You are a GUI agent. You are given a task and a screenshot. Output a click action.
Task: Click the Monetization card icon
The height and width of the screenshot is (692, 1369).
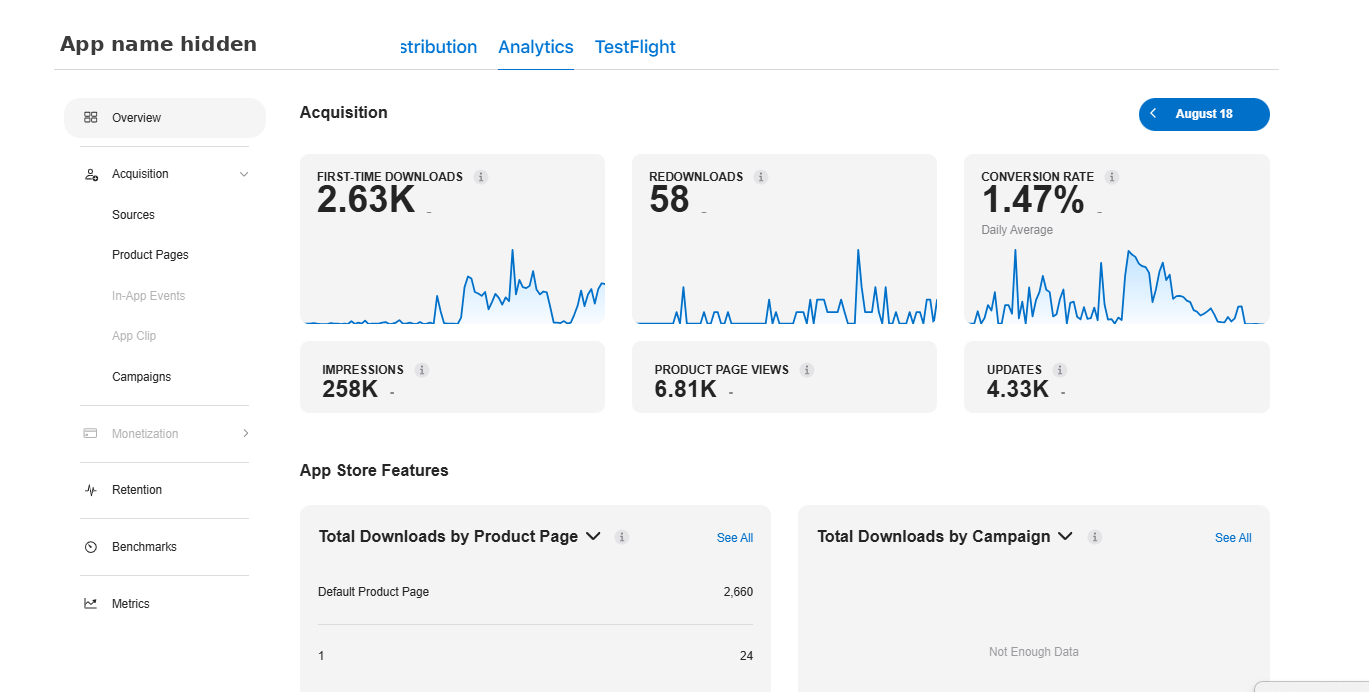[91, 433]
